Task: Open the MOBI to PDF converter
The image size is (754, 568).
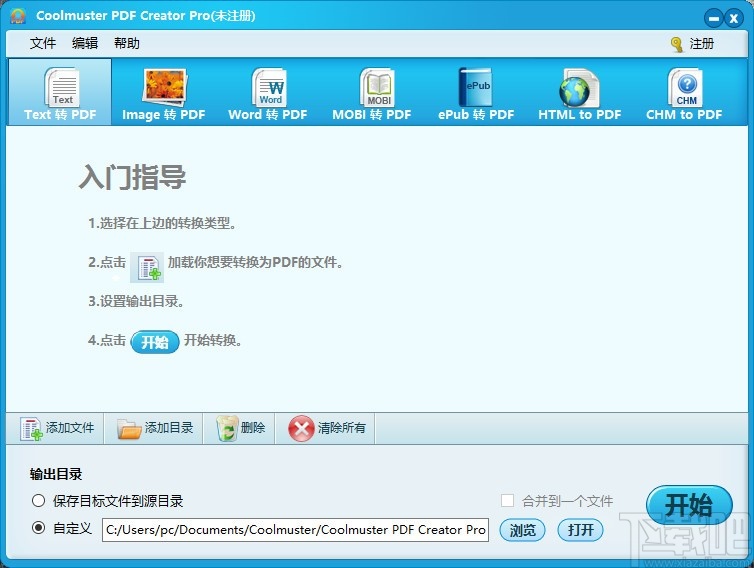Action: [x=372, y=92]
